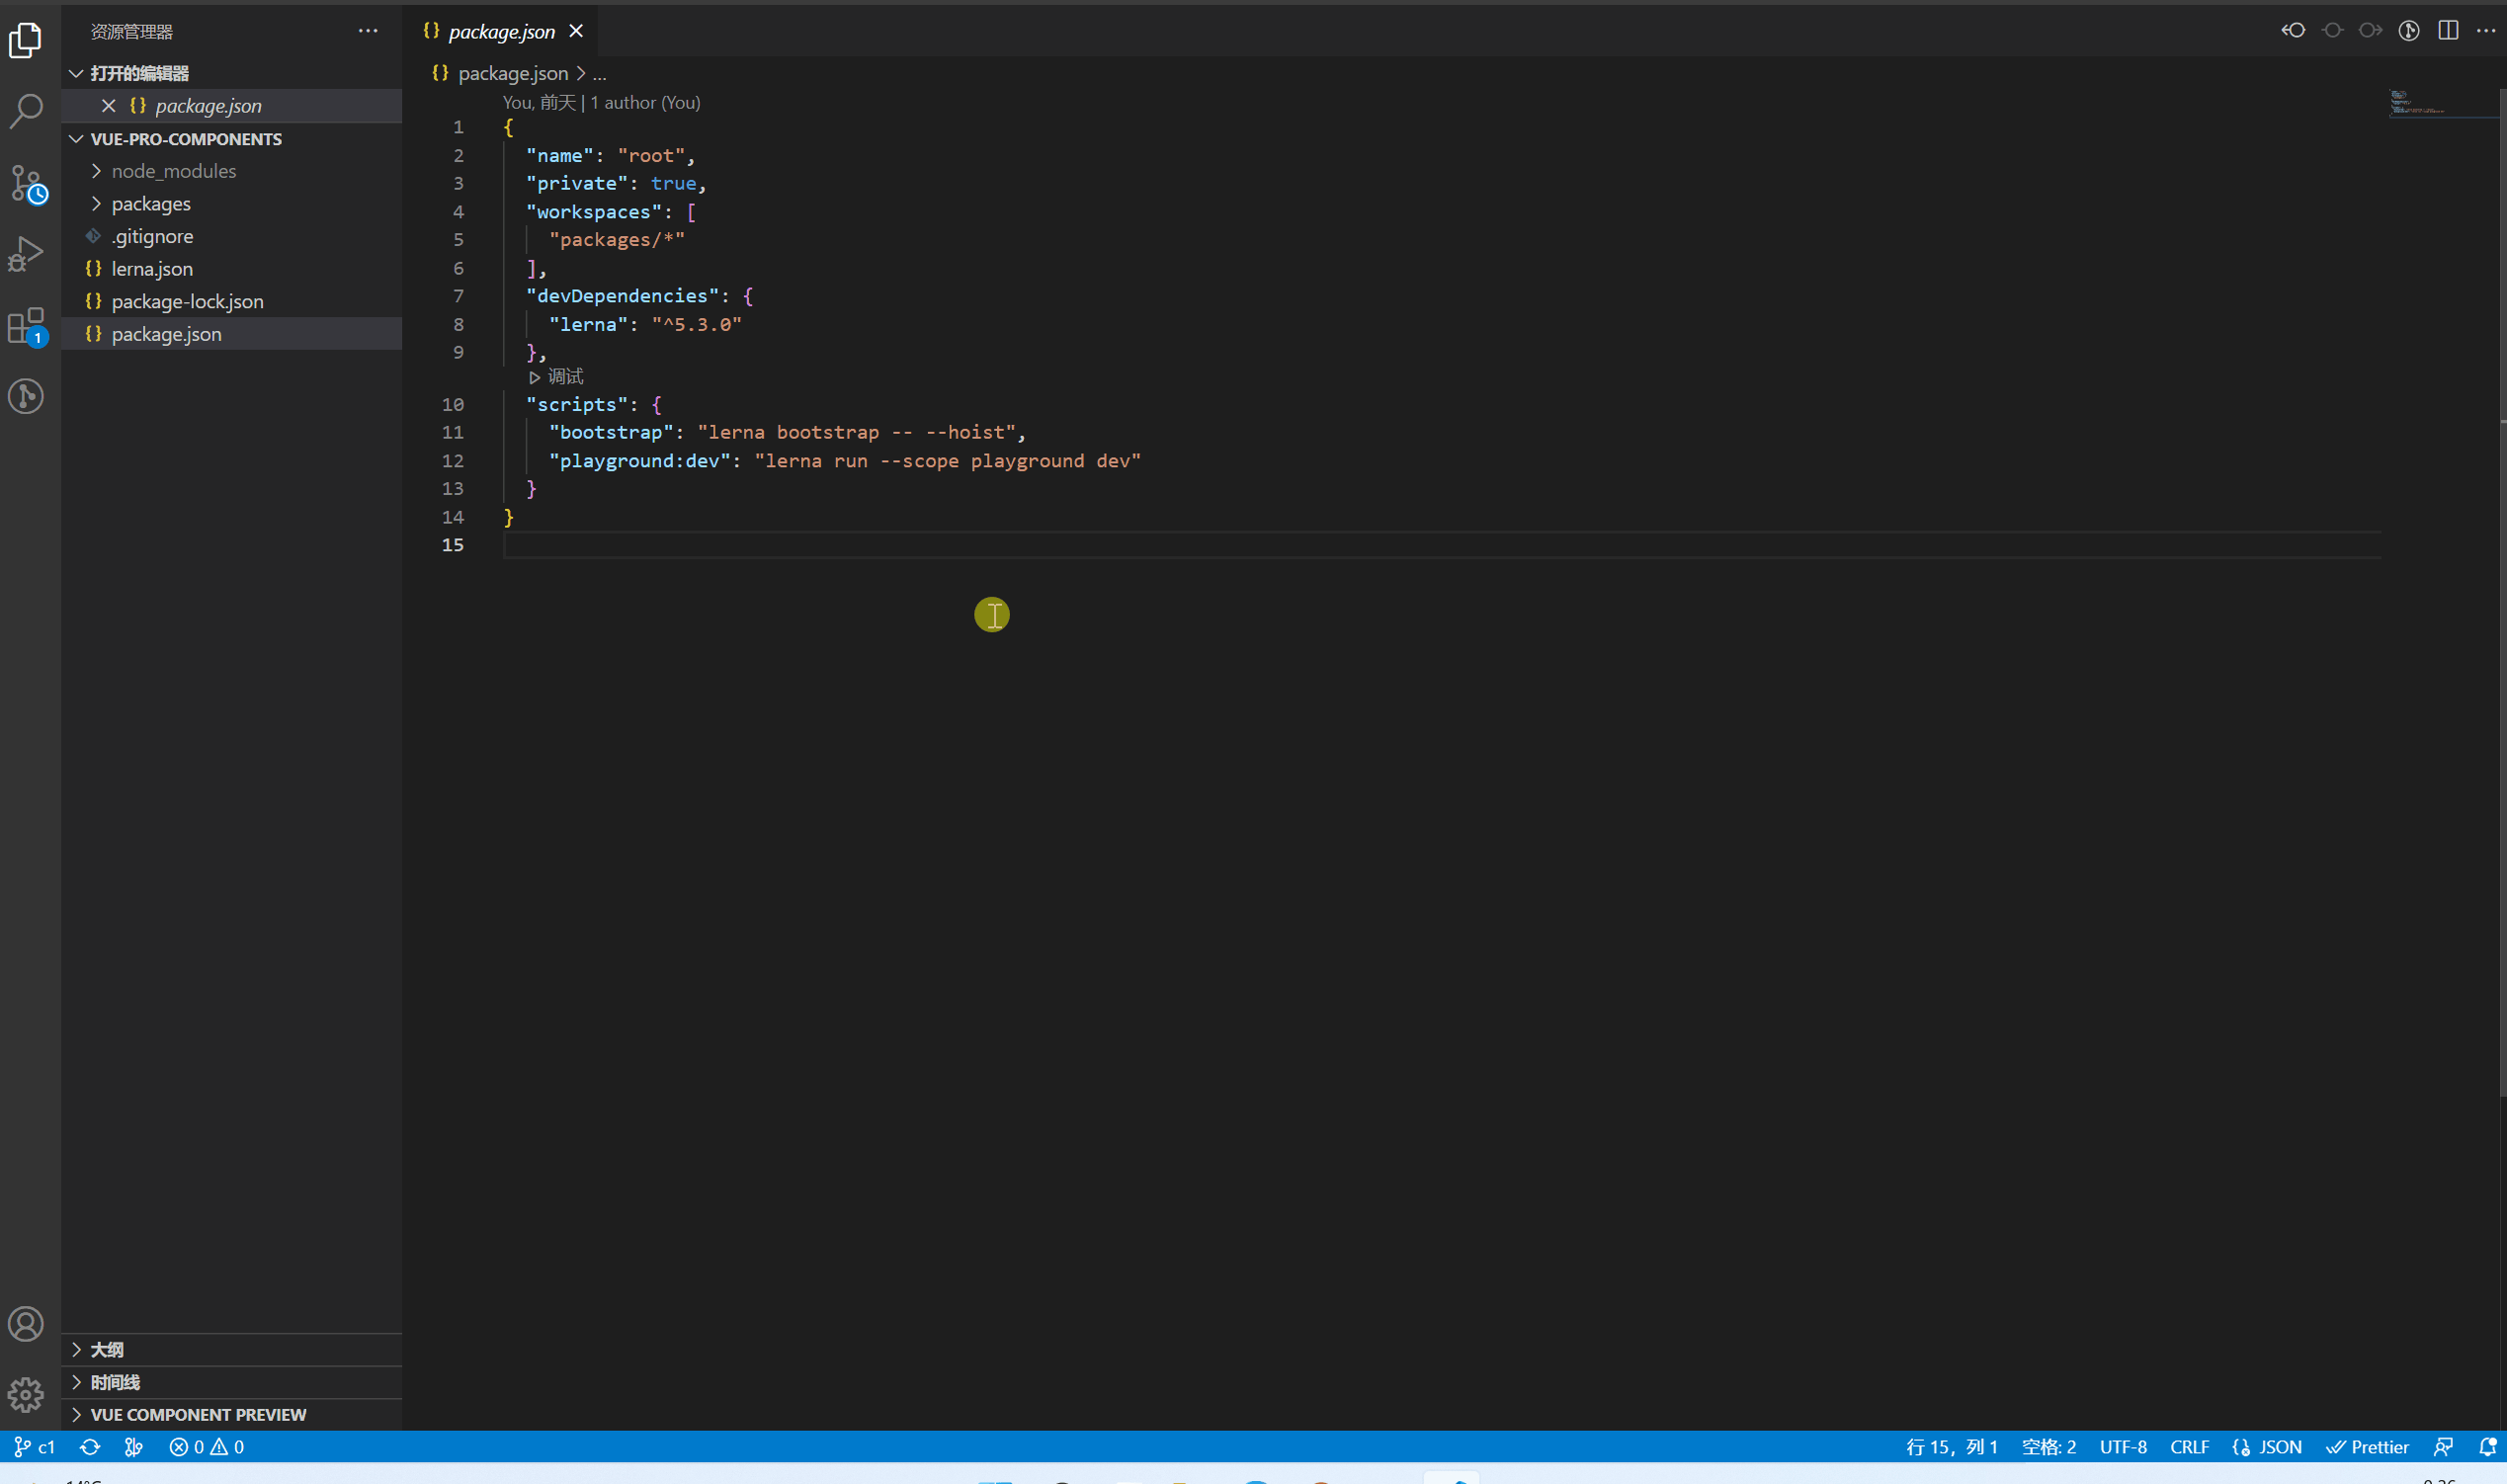
Task: Change the UTF-8 file encoding
Action: (2123, 1447)
